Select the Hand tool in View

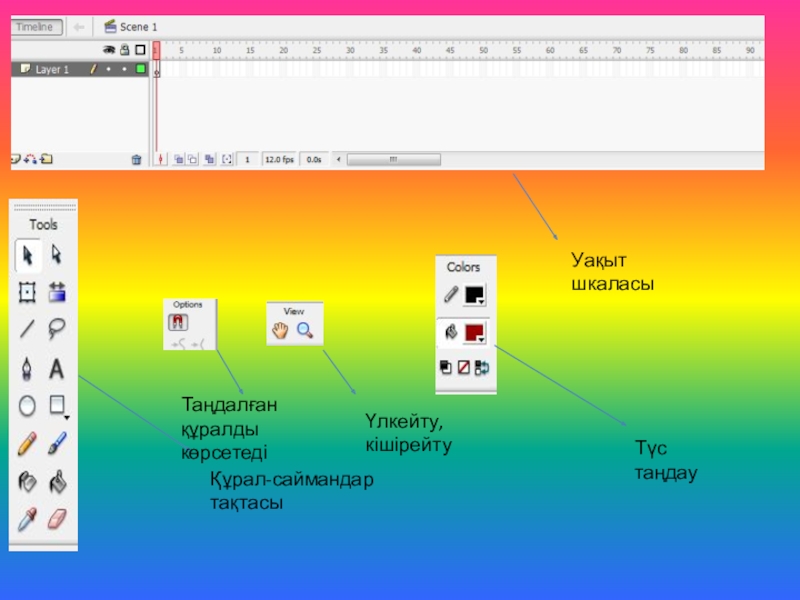(x=280, y=331)
